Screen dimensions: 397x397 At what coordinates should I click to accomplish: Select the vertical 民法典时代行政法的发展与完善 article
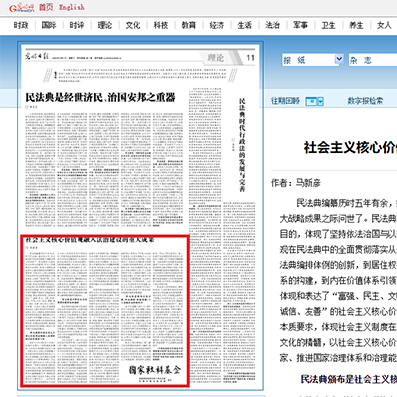242,145
